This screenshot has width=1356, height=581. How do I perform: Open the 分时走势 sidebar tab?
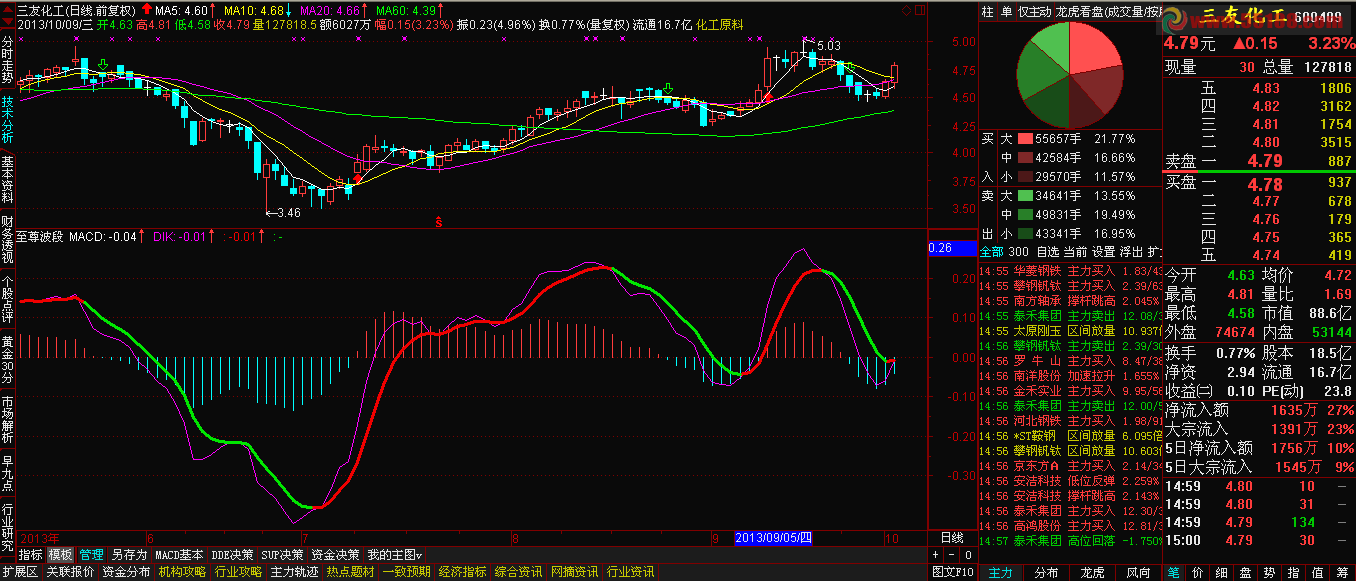click(8, 59)
